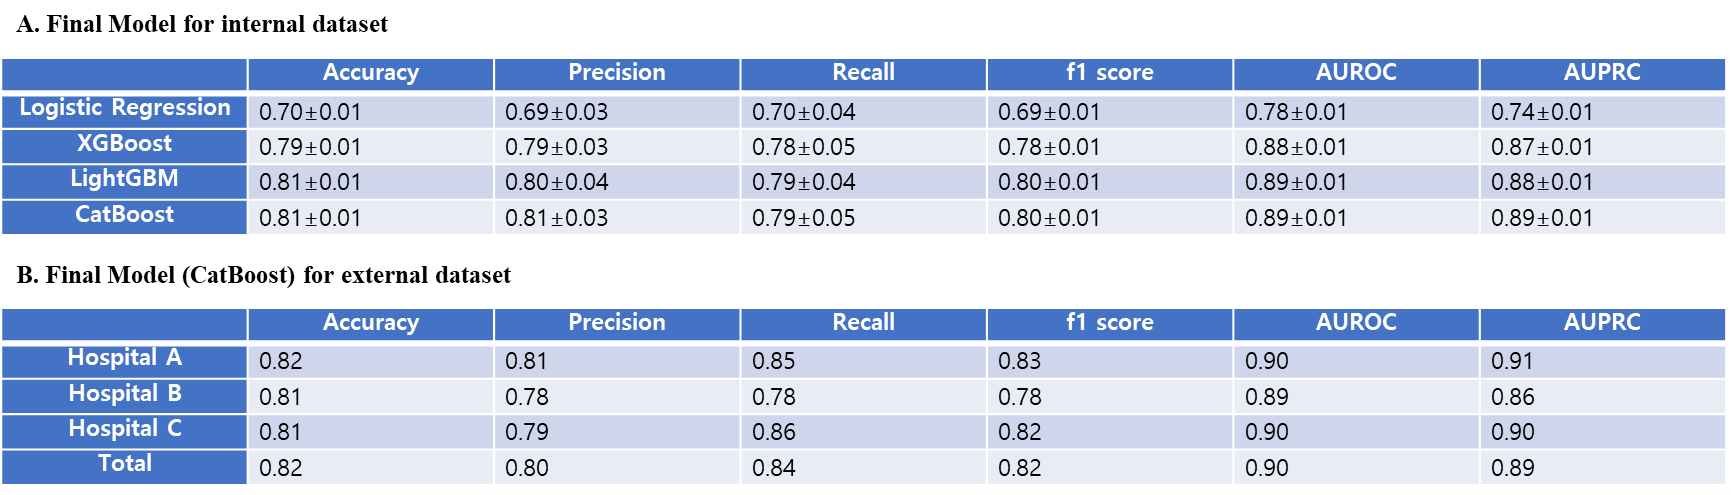Screen dimensions: 1731x495
Task: Click the Hospital A row header
Action: [x=125, y=358]
